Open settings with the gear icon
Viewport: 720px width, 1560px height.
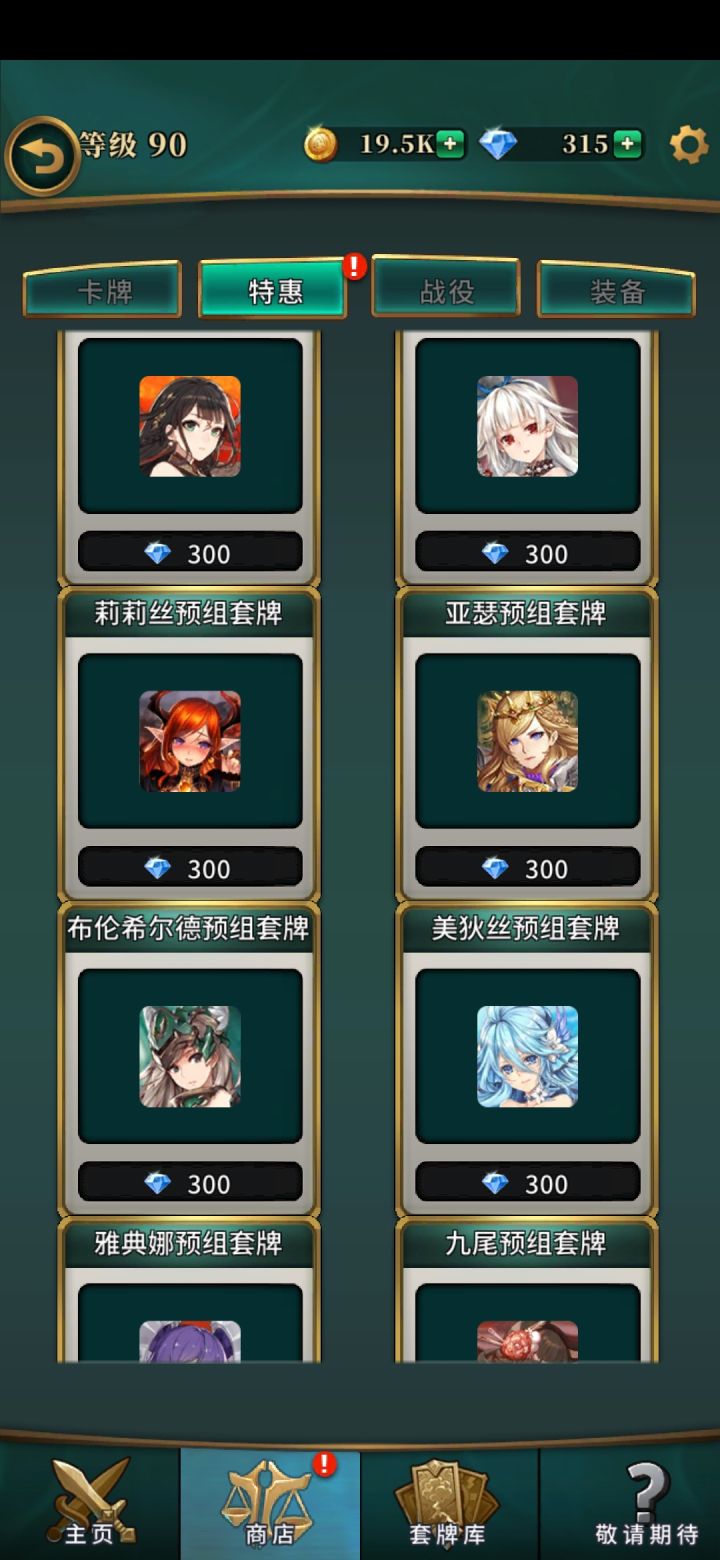click(x=688, y=145)
